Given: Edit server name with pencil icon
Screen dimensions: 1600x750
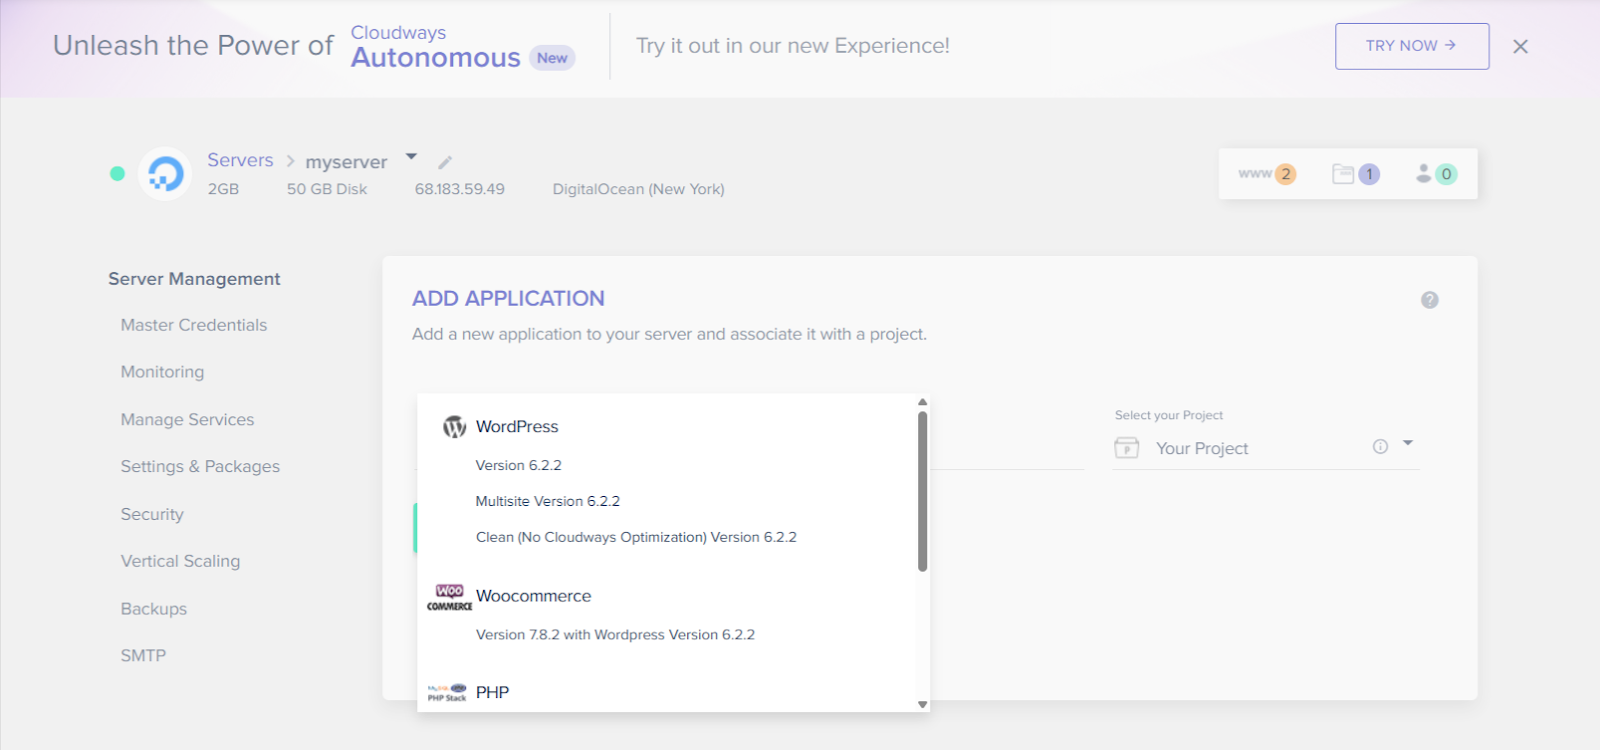Looking at the screenshot, I should click(x=445, y=162).
